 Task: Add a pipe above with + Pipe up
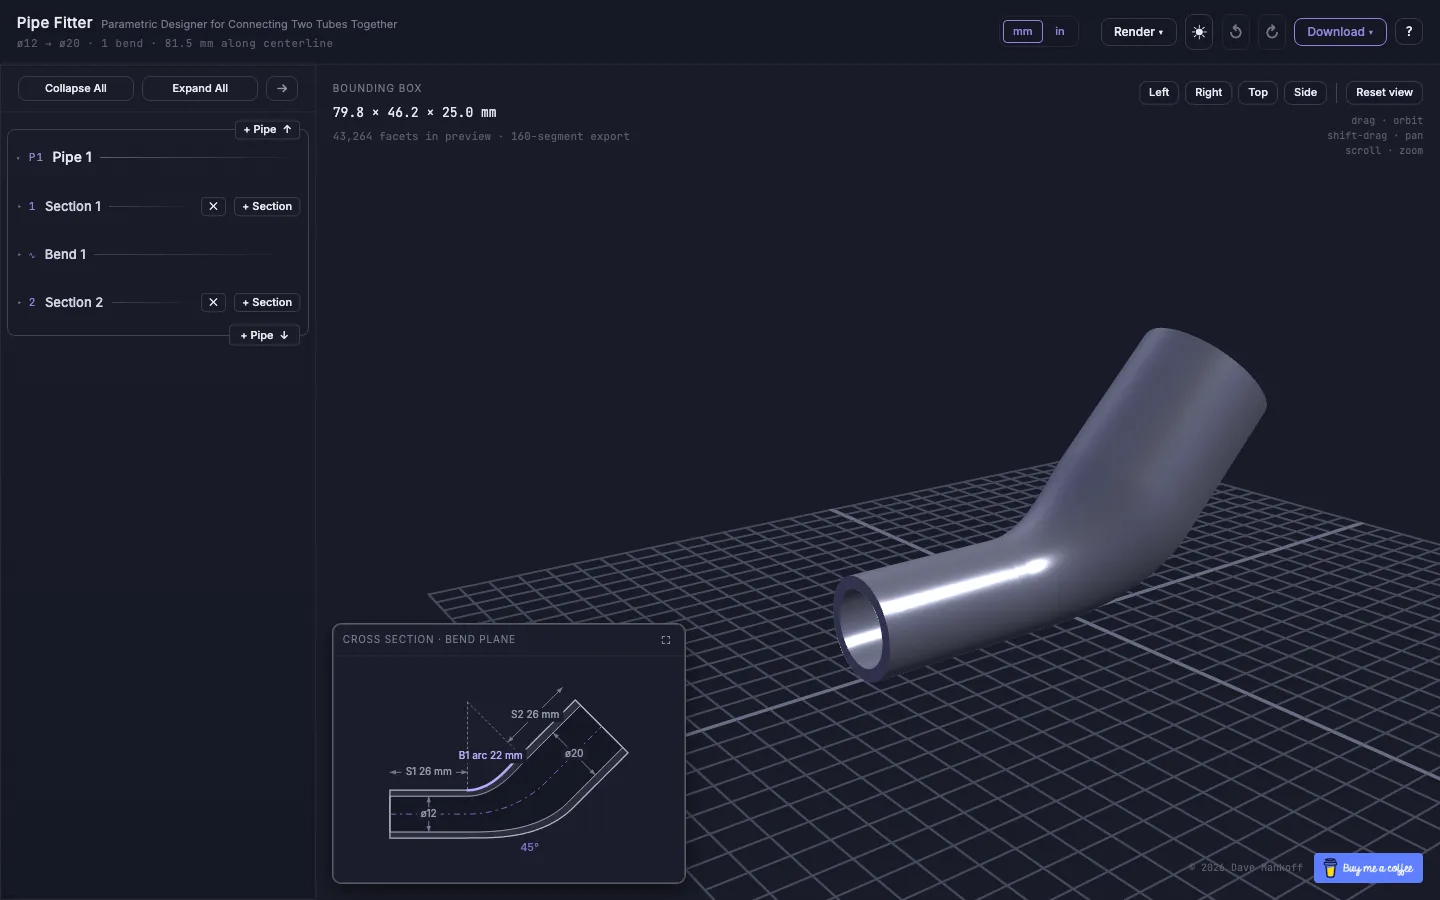[x=268, y=129]
